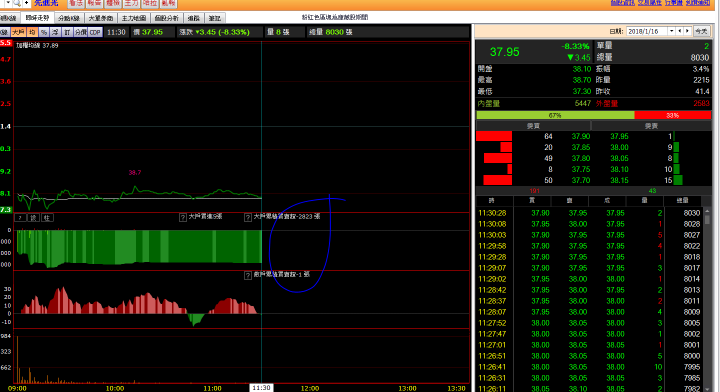Click help icon beside 大戶買進9張
The height and width of the screenshot is (392, 720).
pos(183,218)
